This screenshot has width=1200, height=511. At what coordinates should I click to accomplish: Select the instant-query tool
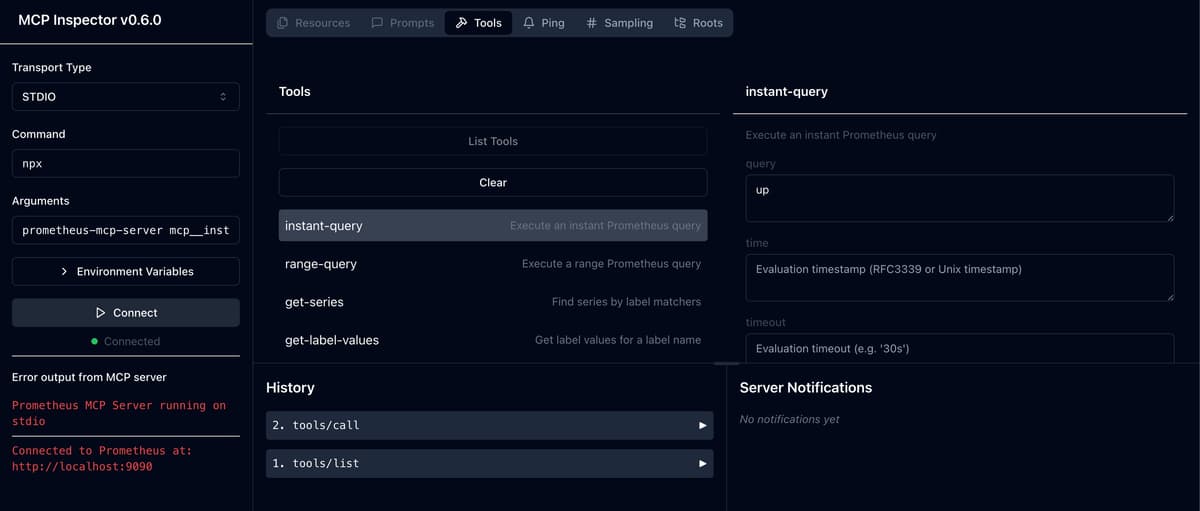[493, 226]
